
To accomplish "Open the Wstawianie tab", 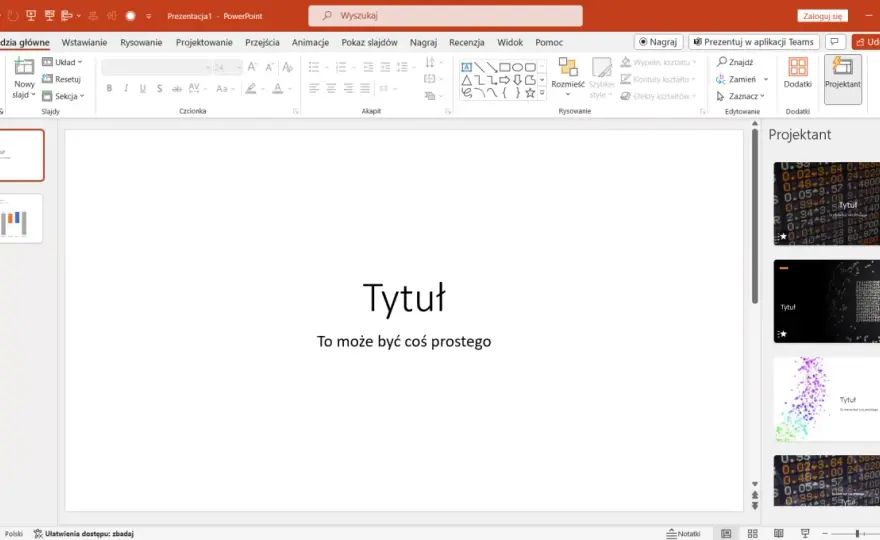I will [84, 42].
